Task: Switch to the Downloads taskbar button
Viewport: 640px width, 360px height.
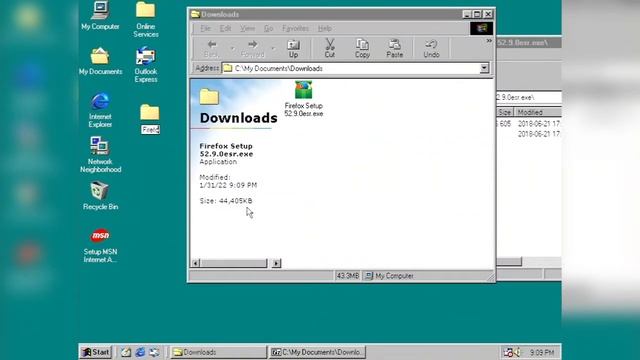Action: click(218, 352)
